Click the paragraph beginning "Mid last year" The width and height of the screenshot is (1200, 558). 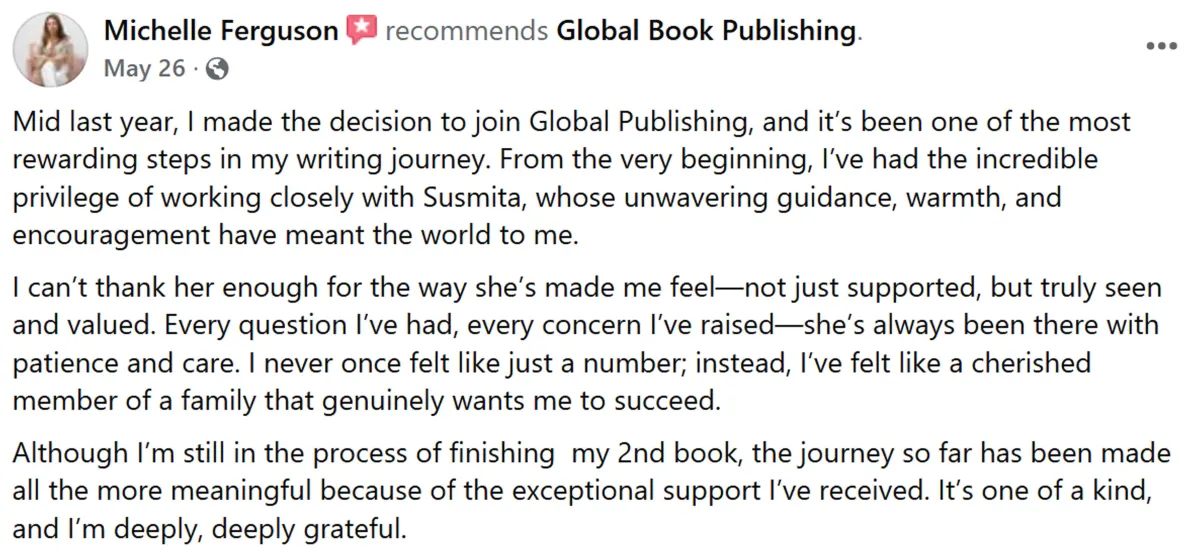[x=572, y=178]
